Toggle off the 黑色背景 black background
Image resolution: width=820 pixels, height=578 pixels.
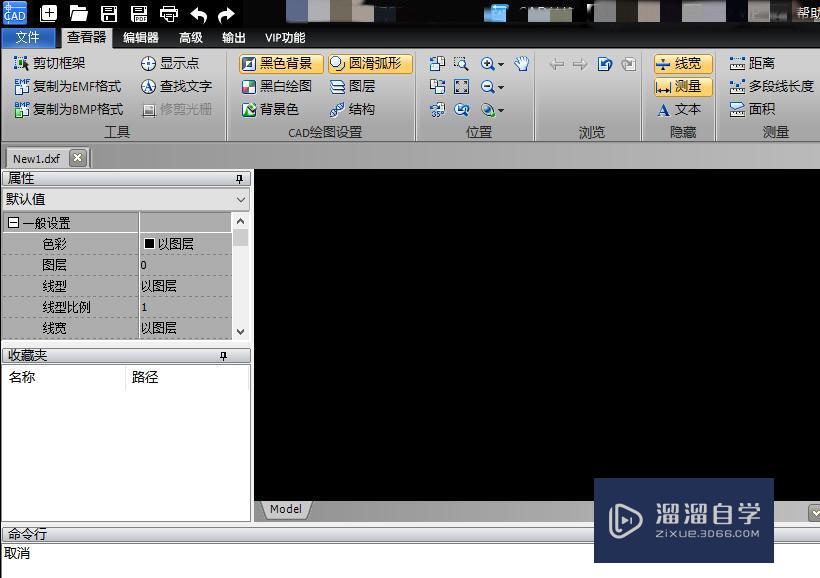(278, 62)
